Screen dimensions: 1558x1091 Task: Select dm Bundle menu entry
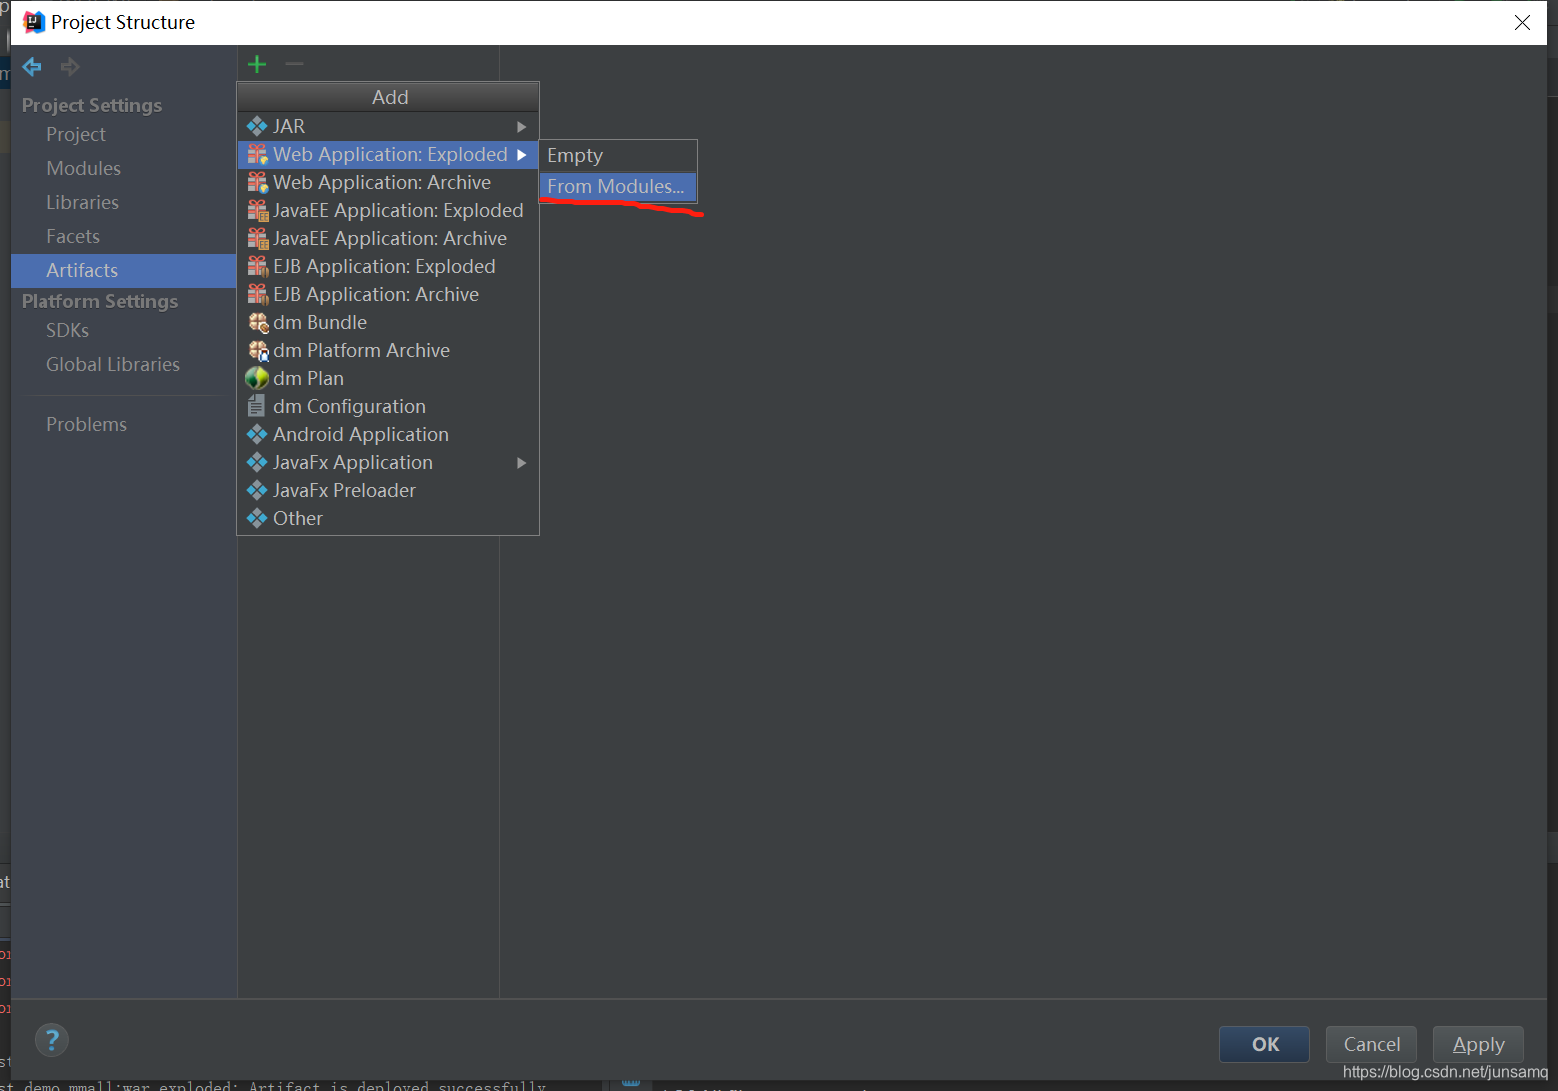click(x=388, y=322)
